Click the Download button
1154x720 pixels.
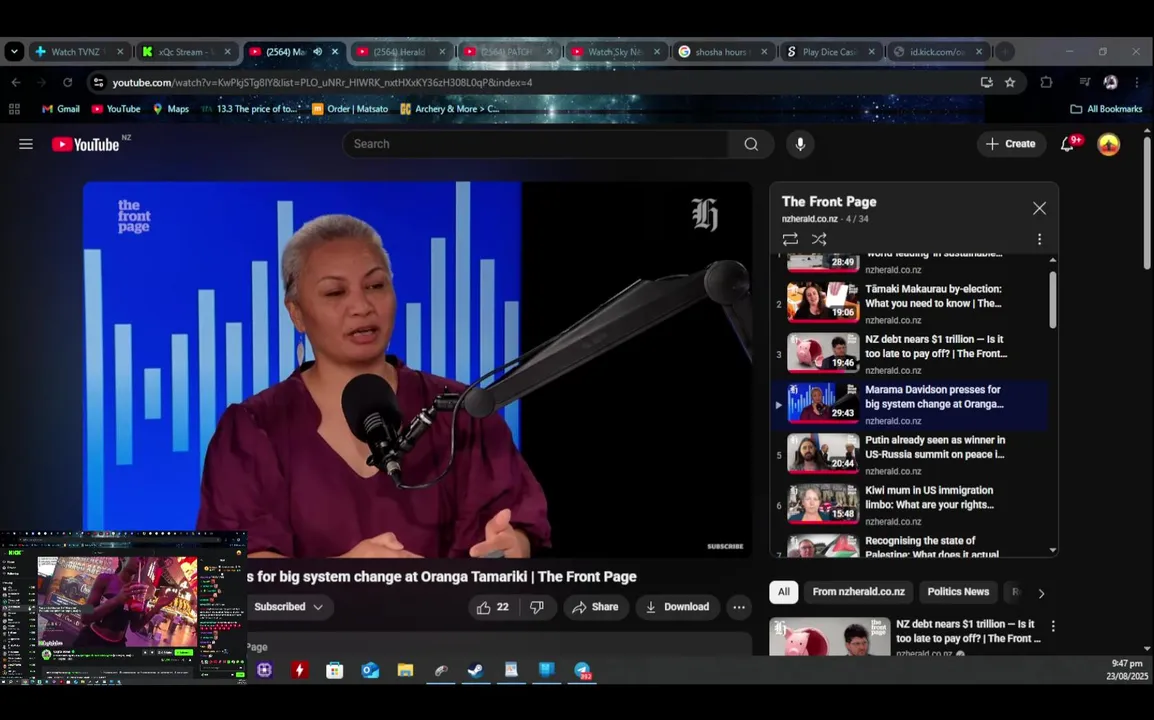pos(677,607)
